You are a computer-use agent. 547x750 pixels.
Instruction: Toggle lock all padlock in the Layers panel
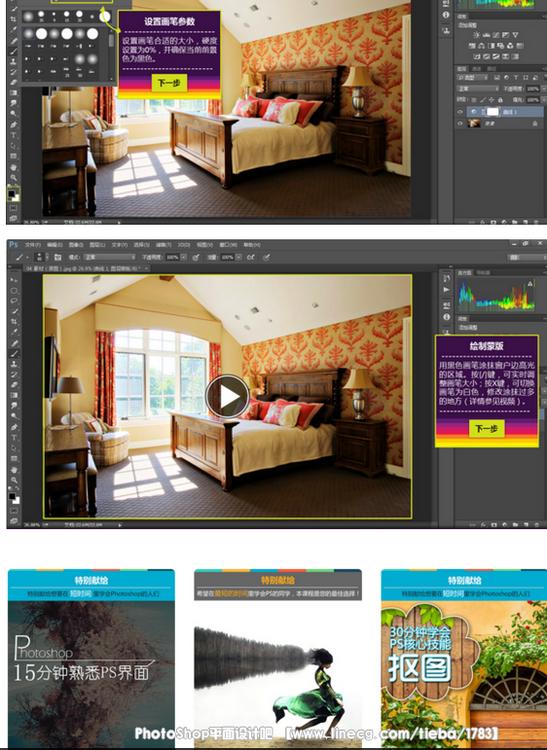pyautogui.click(x=500, y=100)
